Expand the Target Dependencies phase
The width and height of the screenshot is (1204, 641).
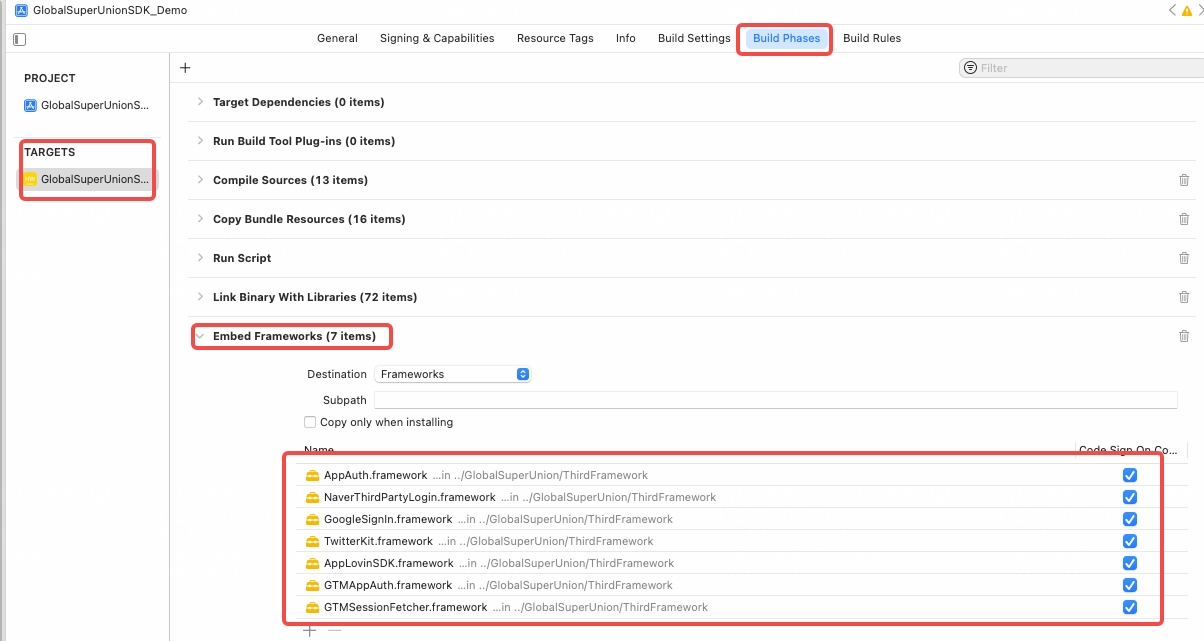[200, 102]
